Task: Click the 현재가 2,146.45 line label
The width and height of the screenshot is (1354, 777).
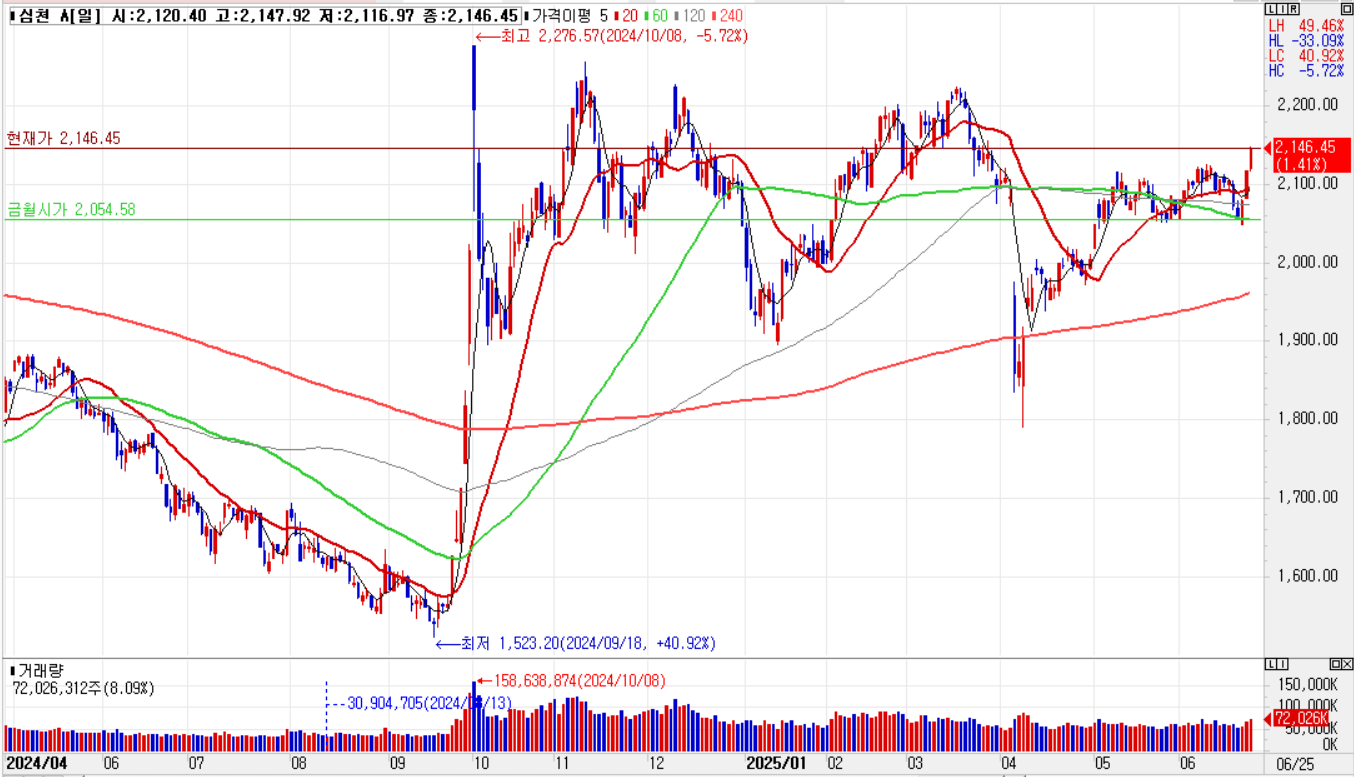Action: pyautogui.click(x=63, y=138)
